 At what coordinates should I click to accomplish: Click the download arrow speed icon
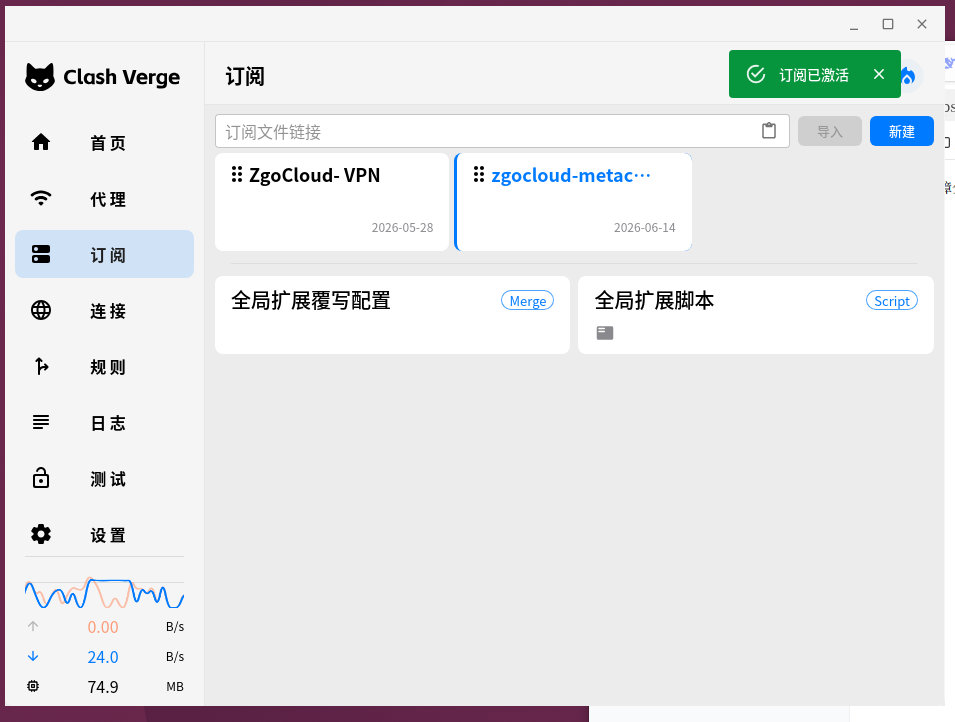point(33,656)
